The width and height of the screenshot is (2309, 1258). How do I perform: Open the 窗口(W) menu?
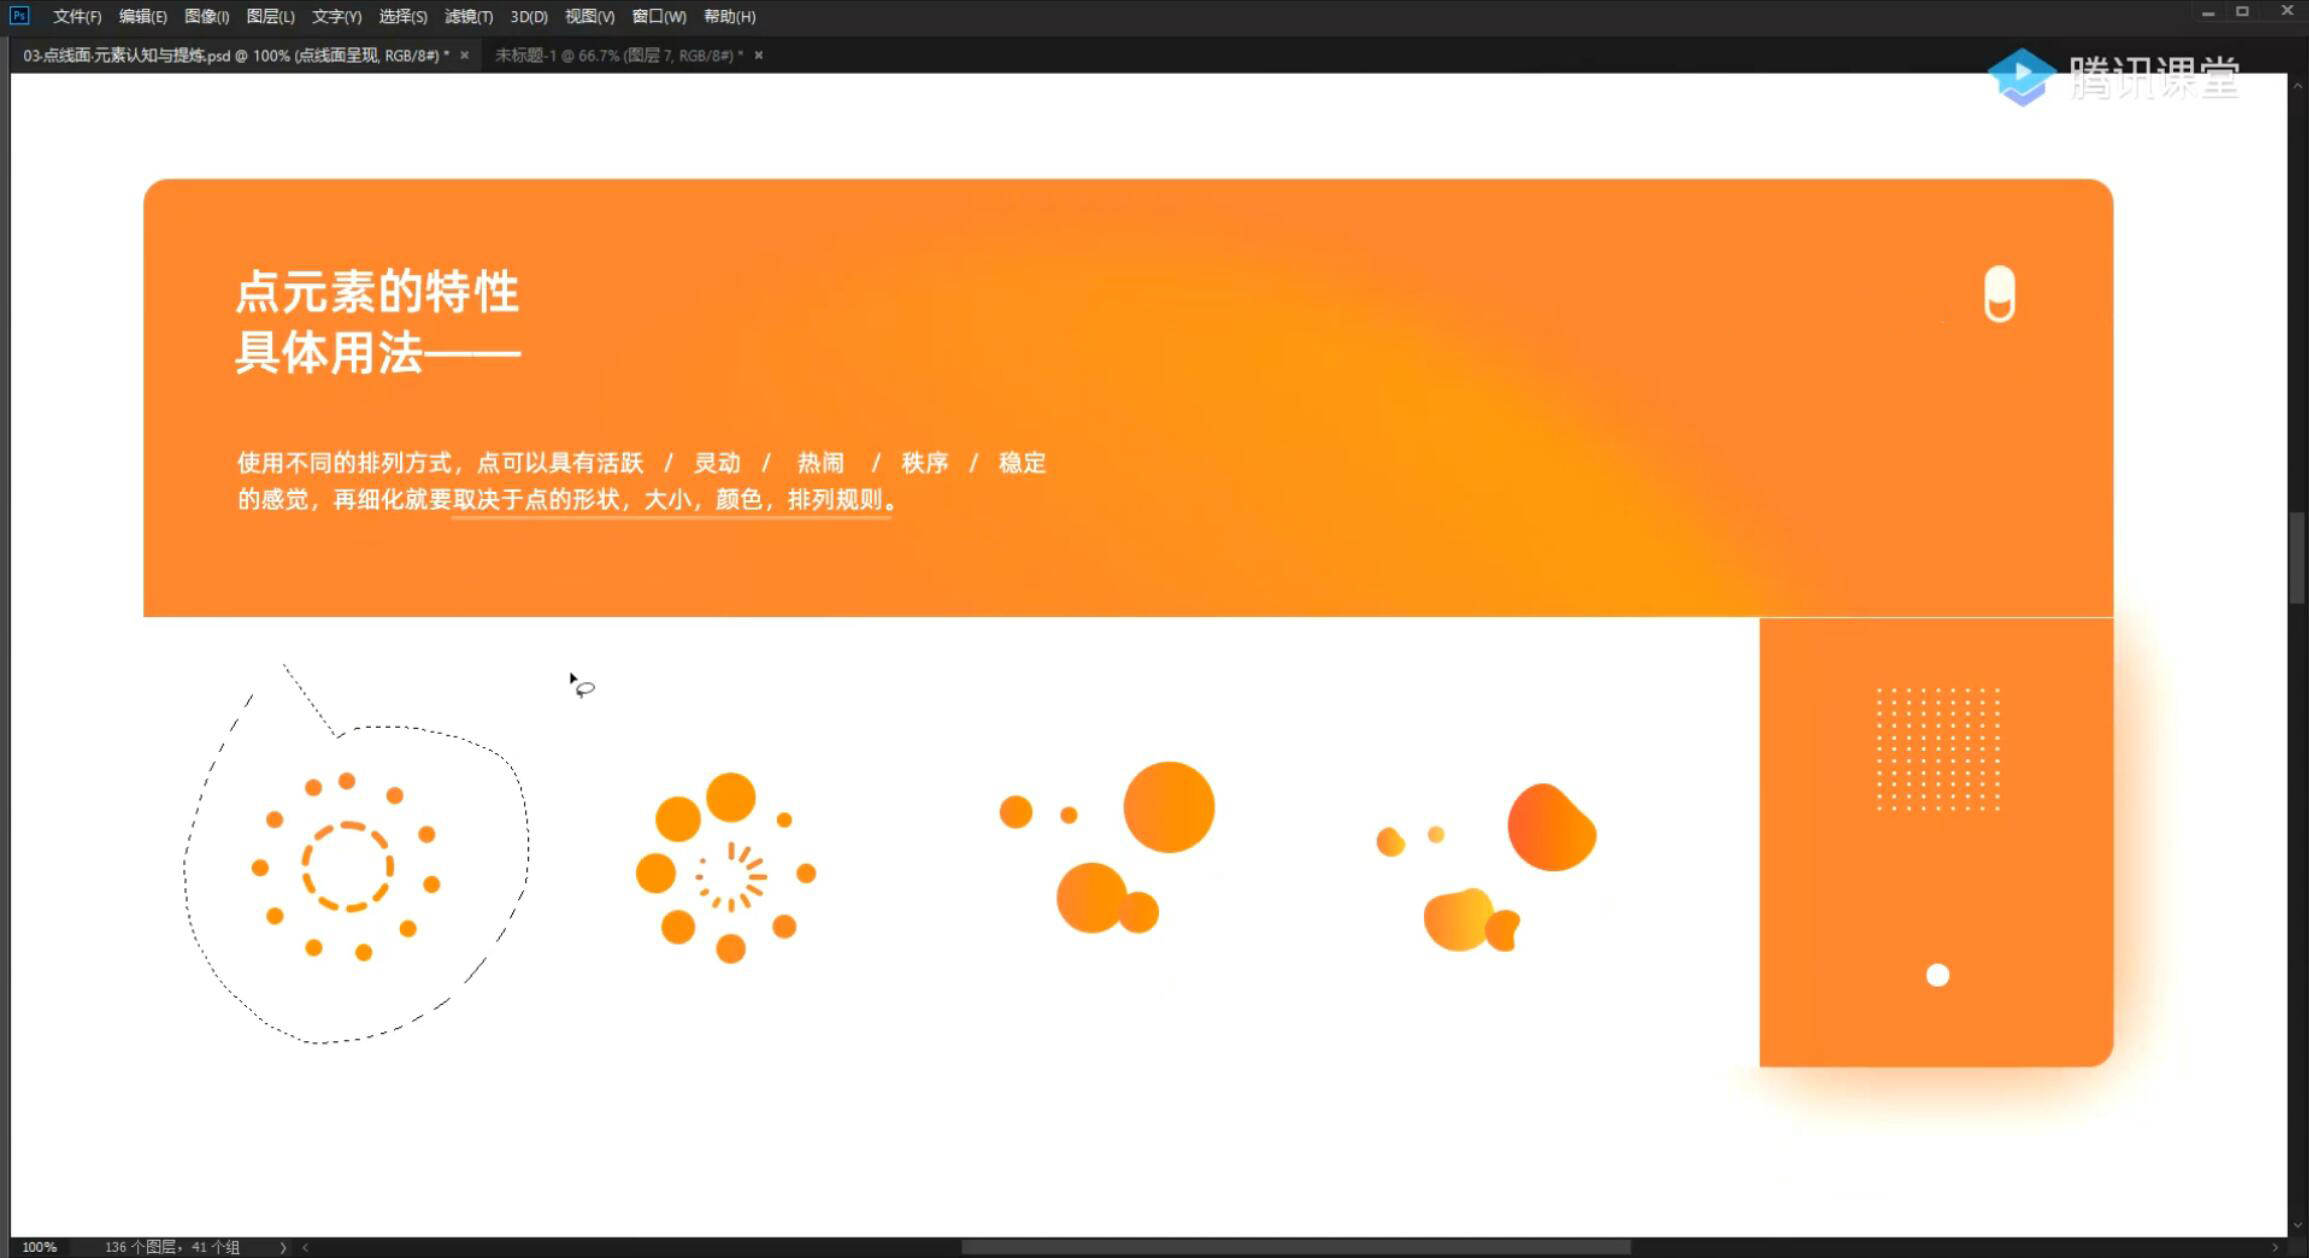[x=658, y=17]
